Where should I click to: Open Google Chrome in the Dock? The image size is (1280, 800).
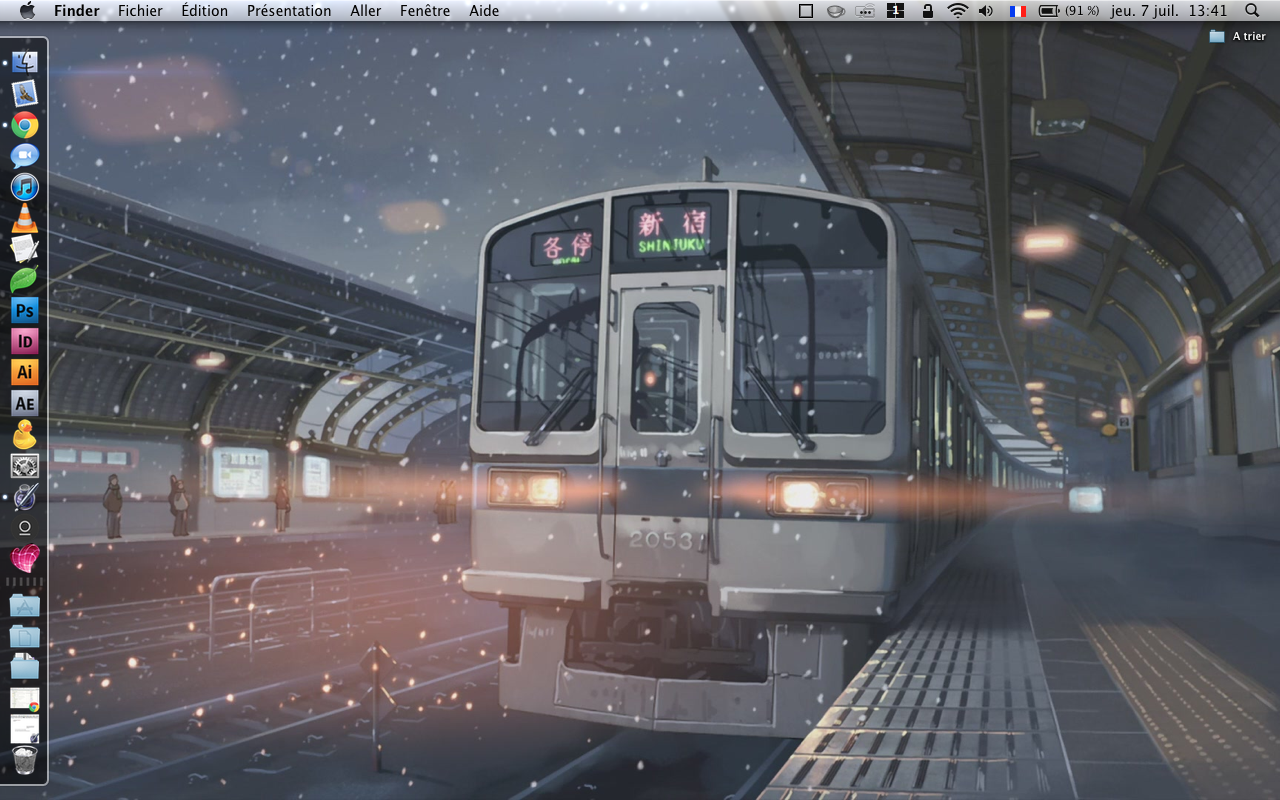pyautogui.click(x=24, y=124)
